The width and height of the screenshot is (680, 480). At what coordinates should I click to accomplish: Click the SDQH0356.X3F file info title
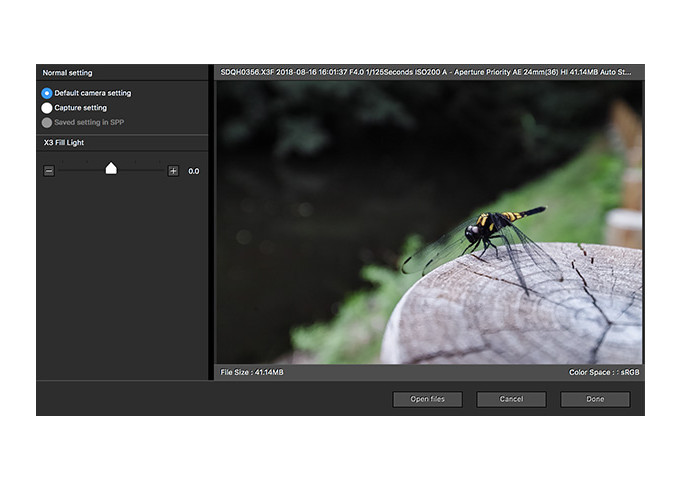point(426,72)
